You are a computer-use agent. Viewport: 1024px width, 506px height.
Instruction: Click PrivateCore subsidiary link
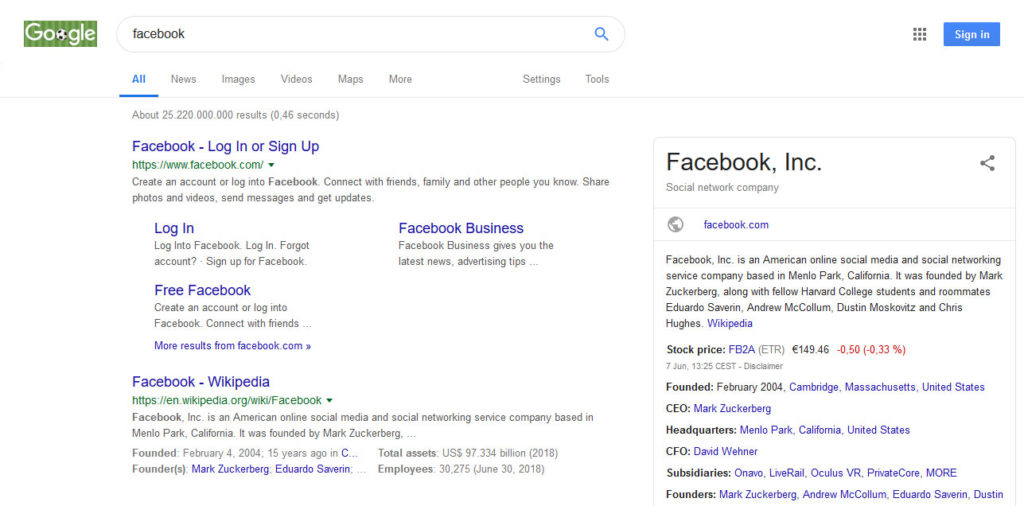click(893, 473)
